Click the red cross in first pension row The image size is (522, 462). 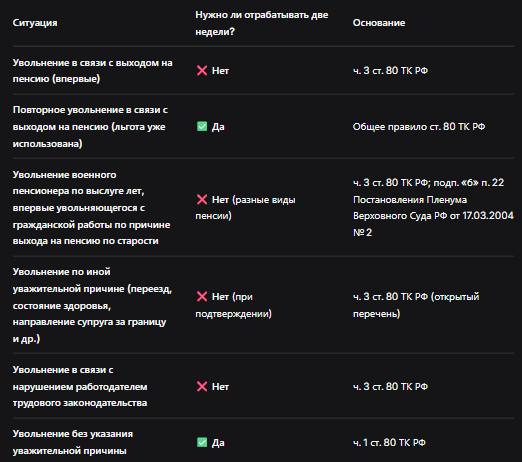coord(202,71)
